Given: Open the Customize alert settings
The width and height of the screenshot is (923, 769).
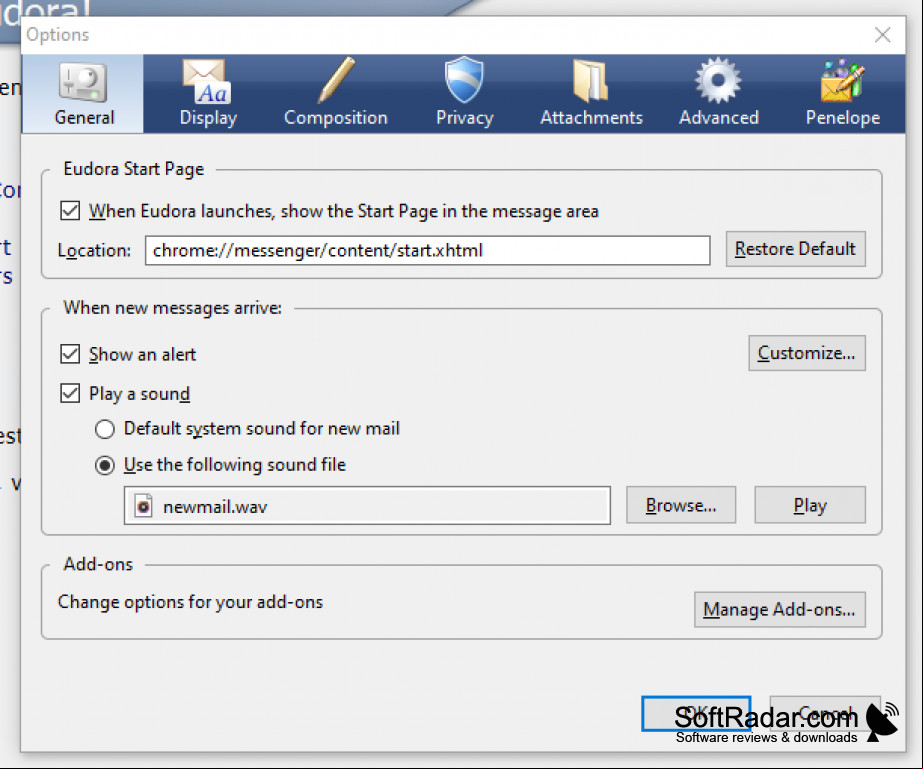Looking at the screenshot, I should coord(807,353).
